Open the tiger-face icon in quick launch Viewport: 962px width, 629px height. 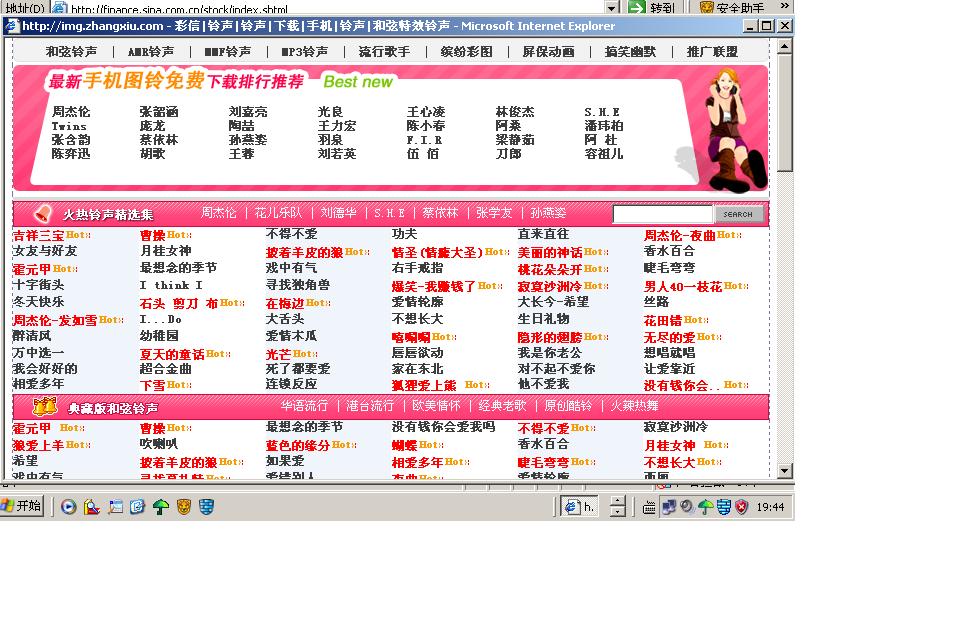tap(183, 507)
